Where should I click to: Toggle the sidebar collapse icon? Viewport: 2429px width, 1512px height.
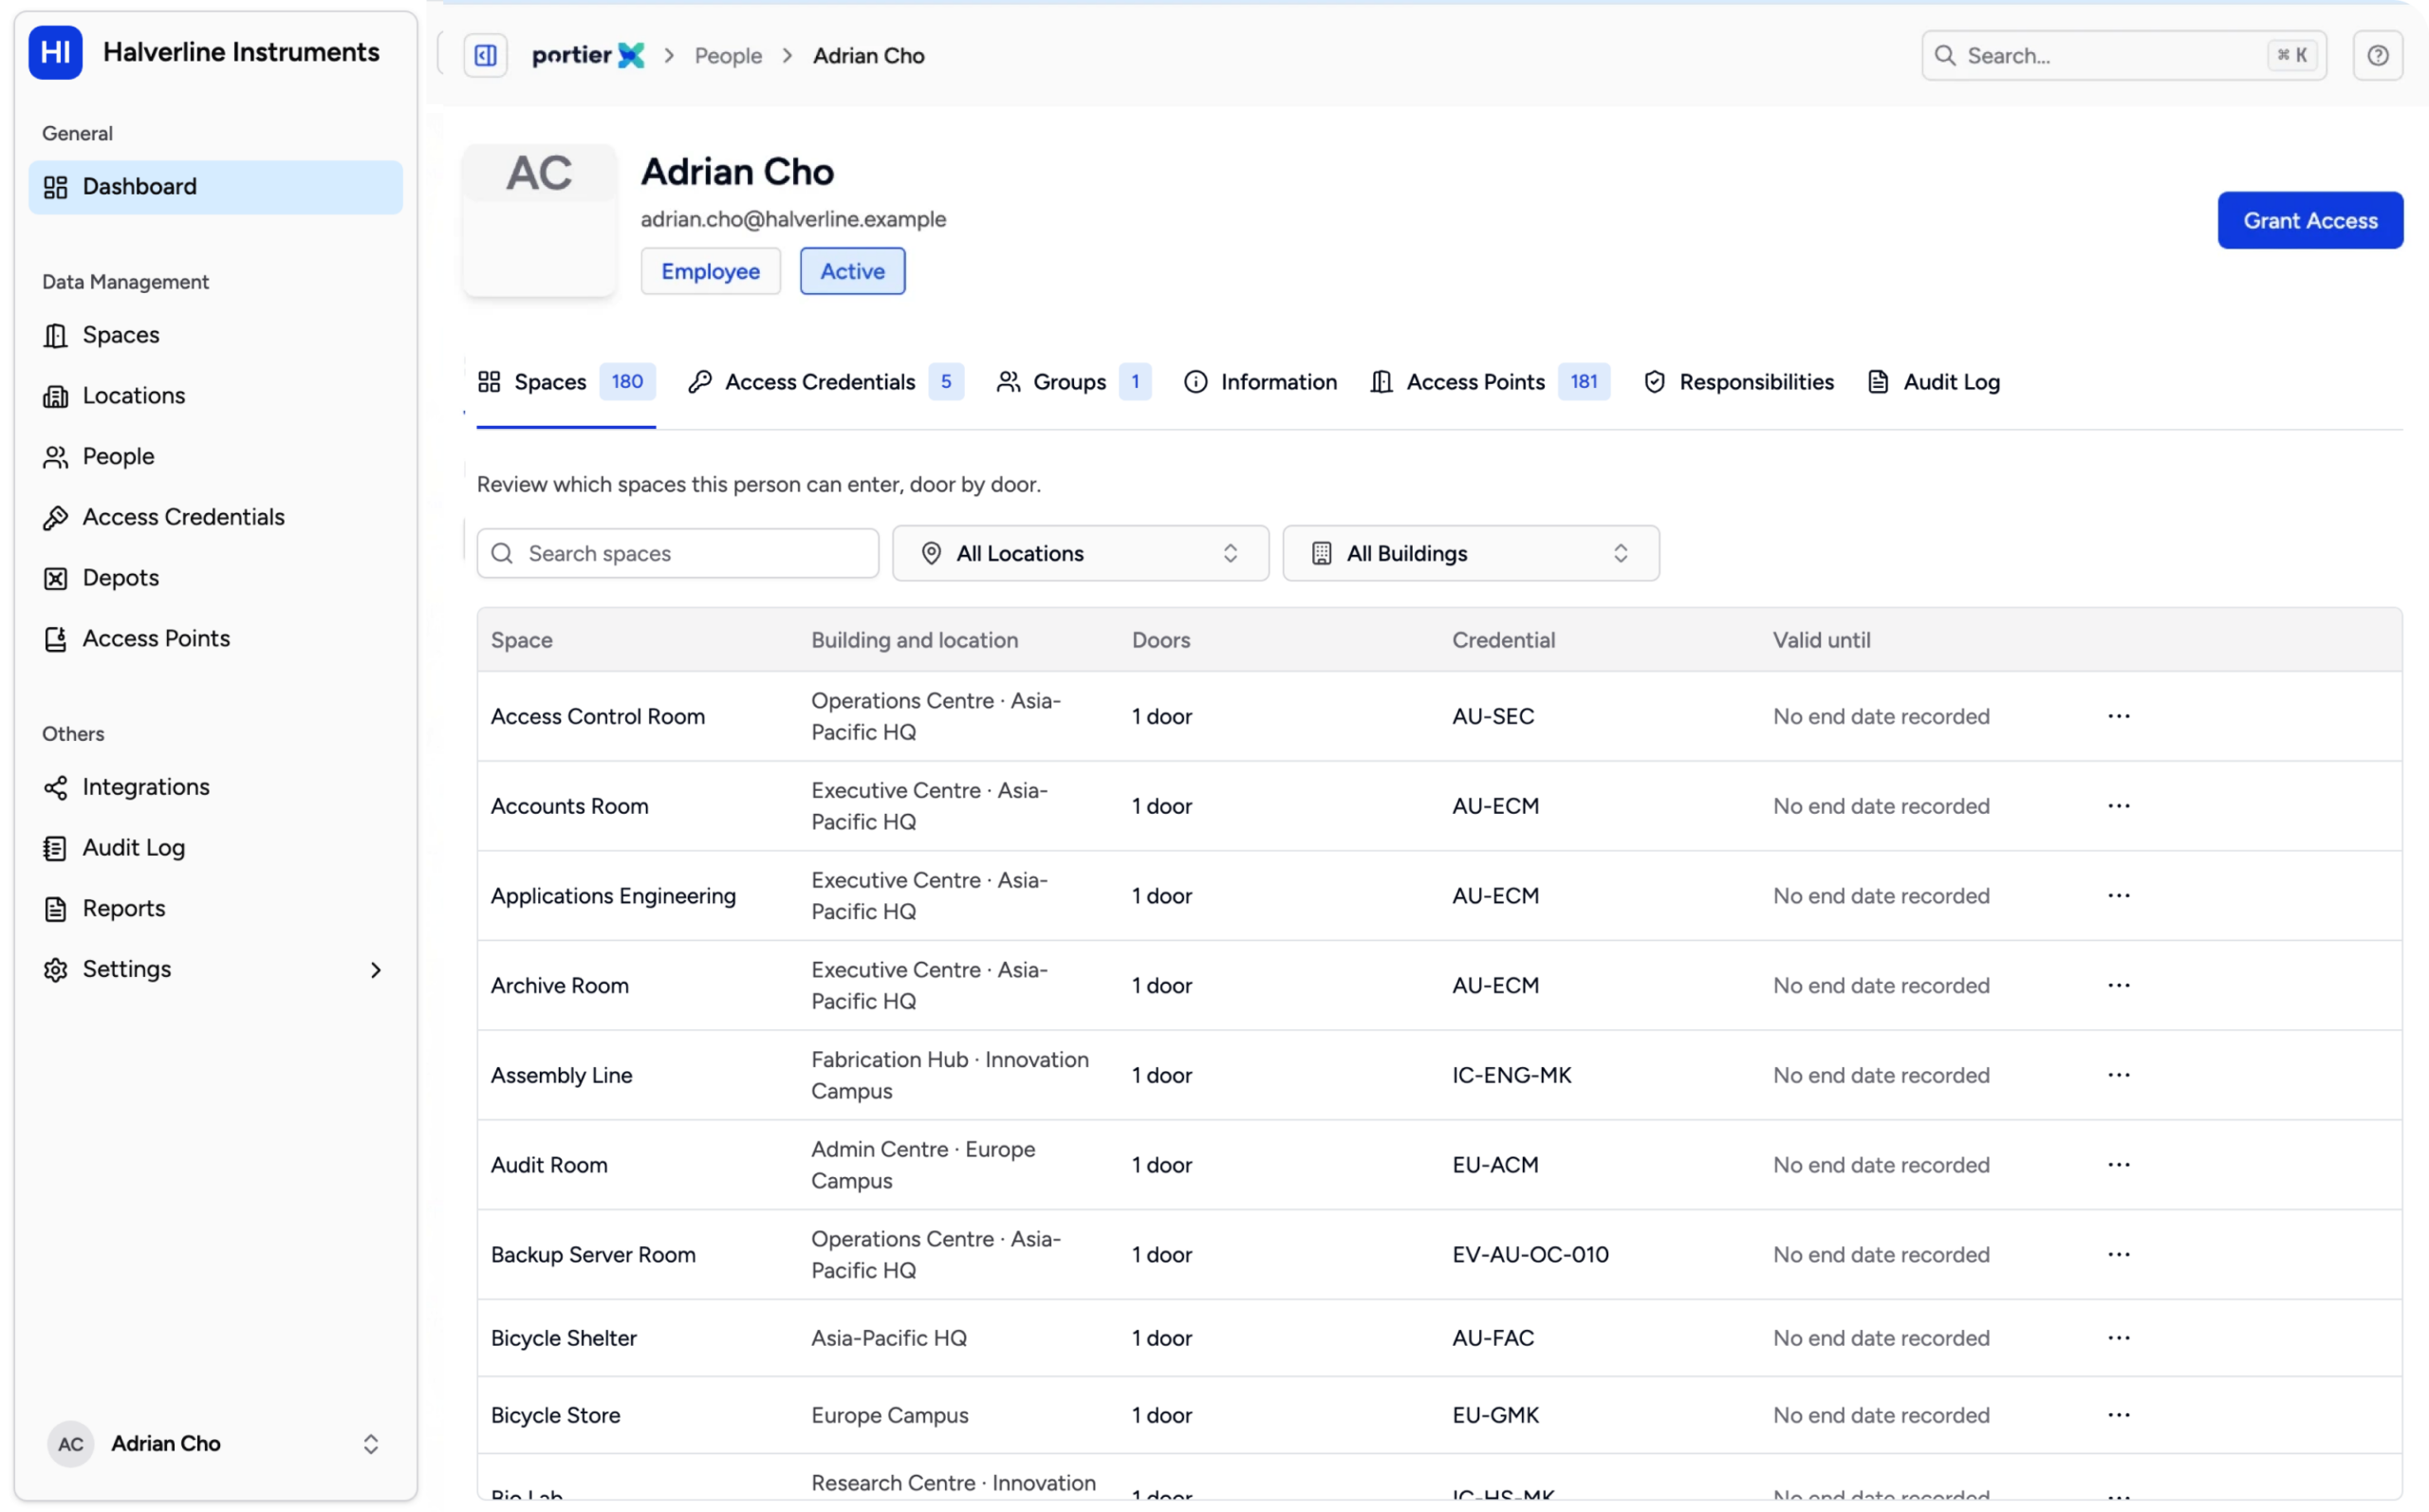[485, 55]
